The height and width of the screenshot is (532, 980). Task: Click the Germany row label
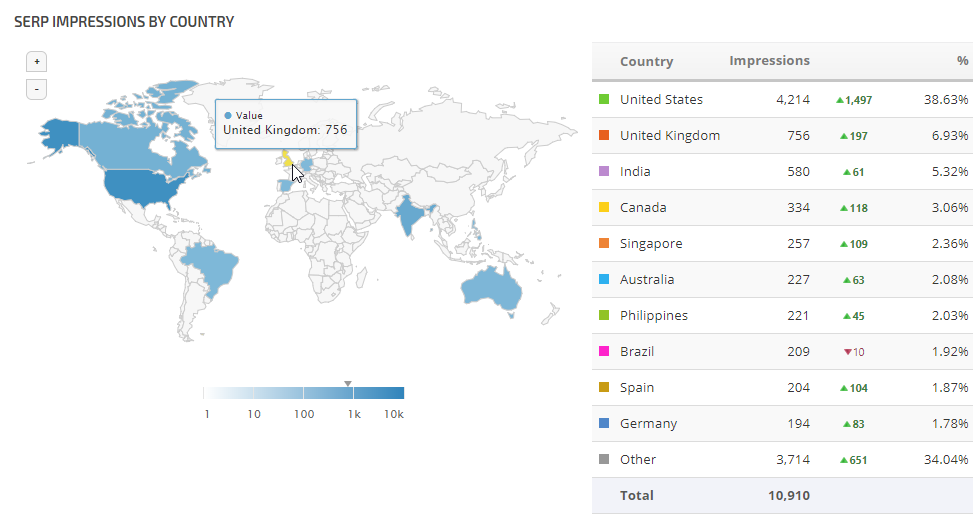pos(648,424)
